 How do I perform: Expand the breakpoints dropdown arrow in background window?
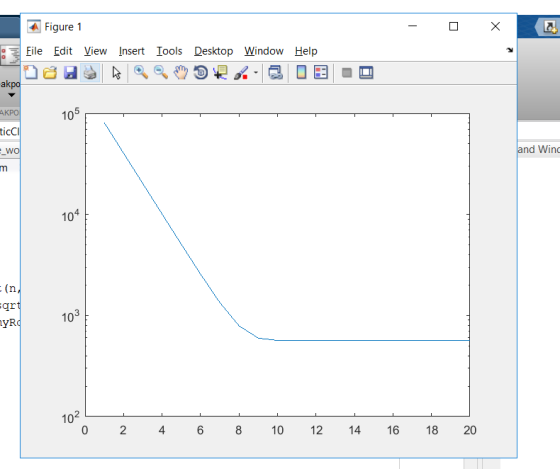(x=11, y=95)
